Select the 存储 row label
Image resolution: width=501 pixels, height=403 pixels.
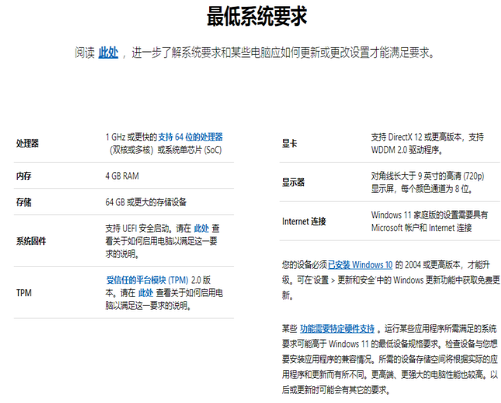click(23, 202)
